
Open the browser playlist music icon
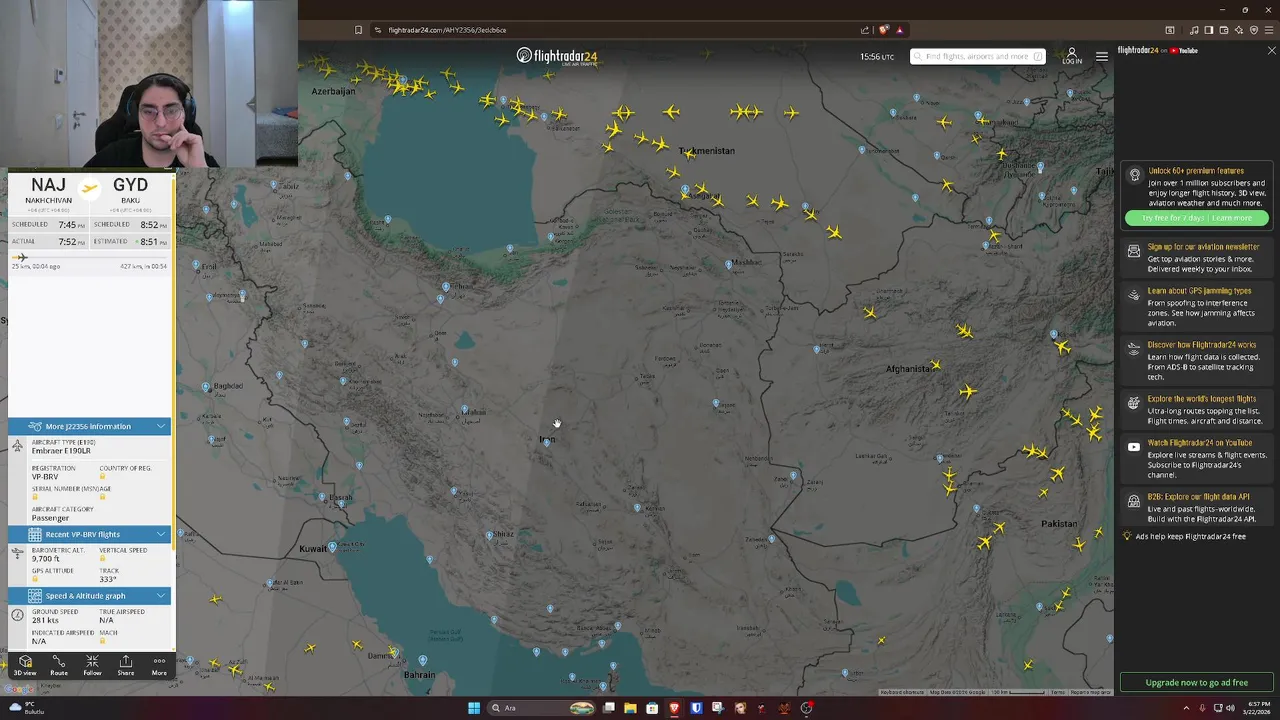1194,30
